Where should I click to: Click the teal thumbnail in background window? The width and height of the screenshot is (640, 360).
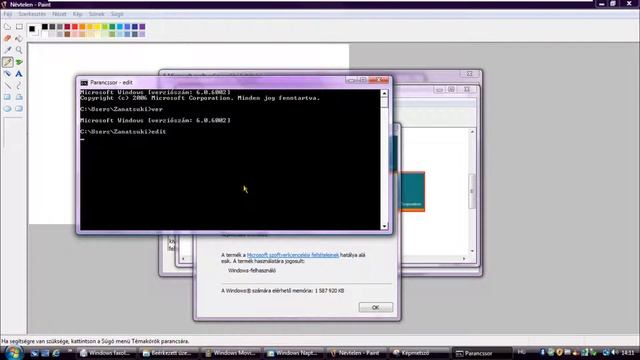413,191
